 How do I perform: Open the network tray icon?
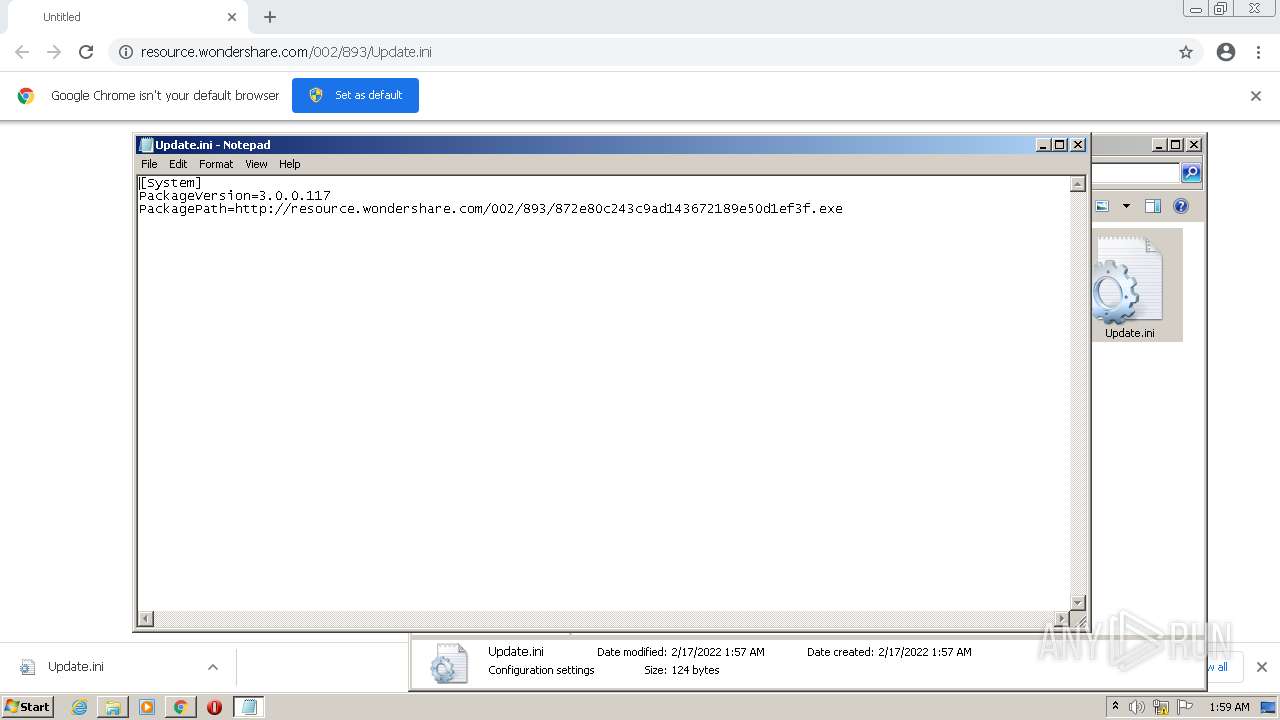1161,707
